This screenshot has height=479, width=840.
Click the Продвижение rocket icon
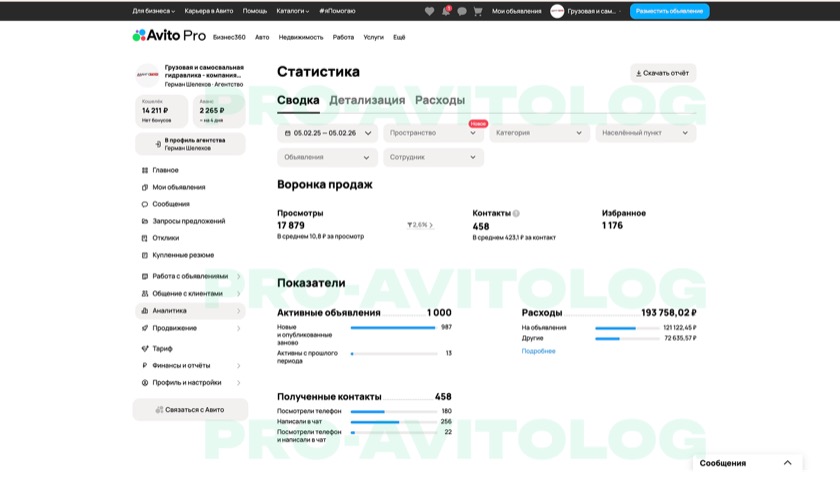pyautogui.click(x=145, y=328)
